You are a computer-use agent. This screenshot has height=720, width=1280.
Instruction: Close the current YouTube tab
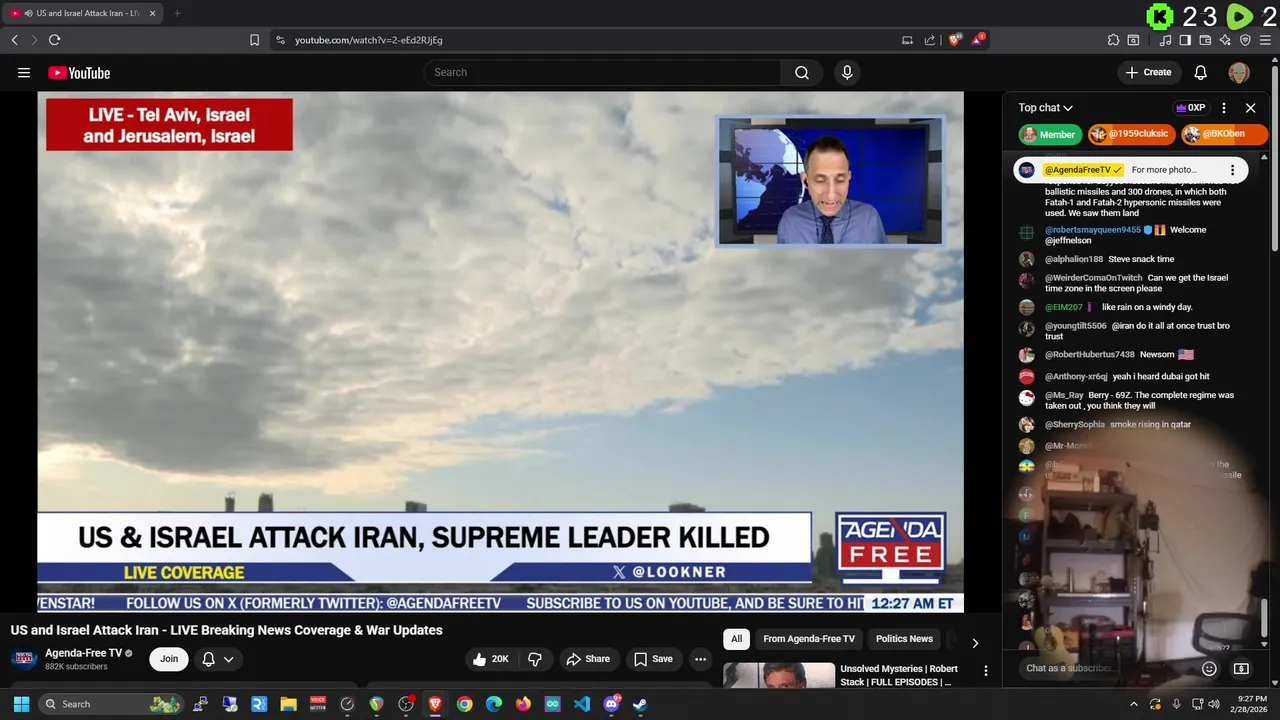pos(152,13)
